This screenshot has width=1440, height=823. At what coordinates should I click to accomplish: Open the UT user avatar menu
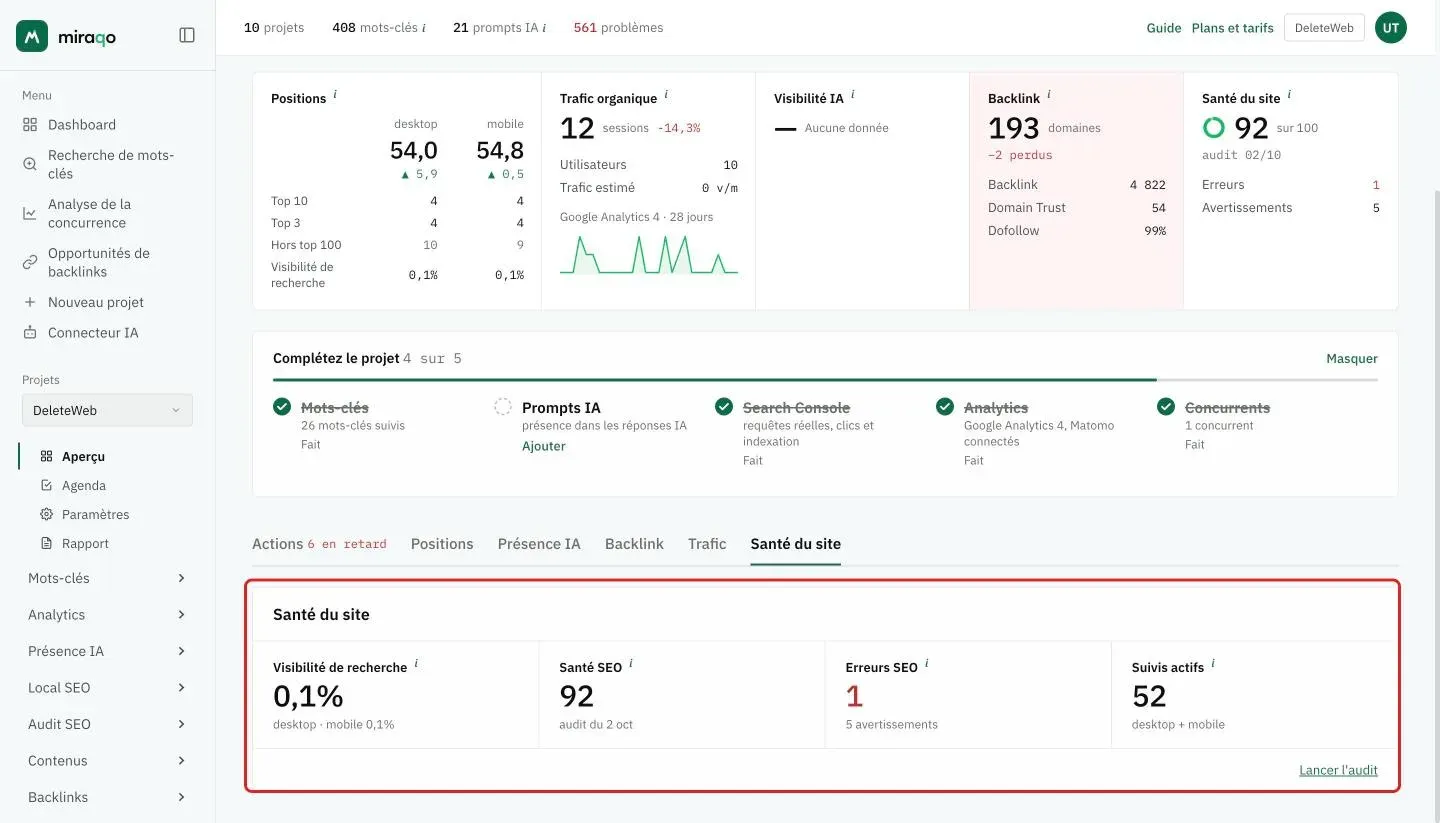[x=1390, y=28]
